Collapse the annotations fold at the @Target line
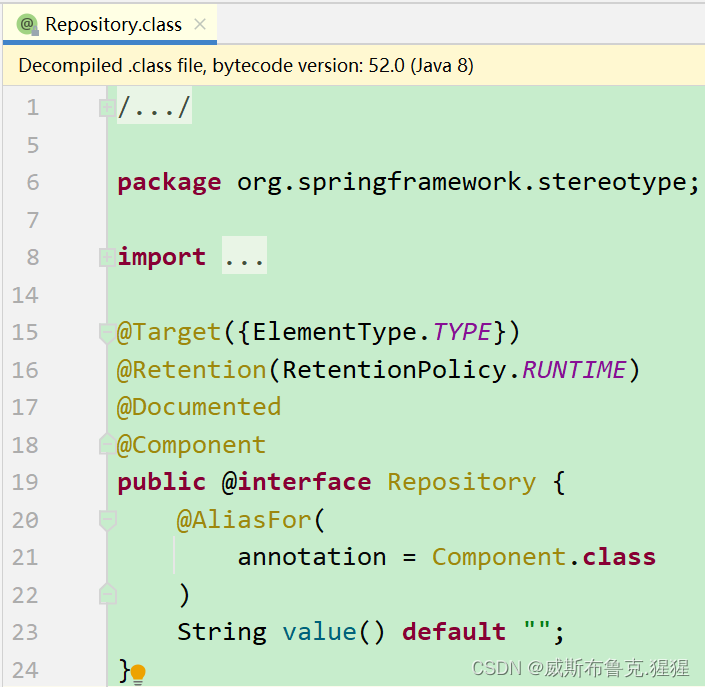 107,332
